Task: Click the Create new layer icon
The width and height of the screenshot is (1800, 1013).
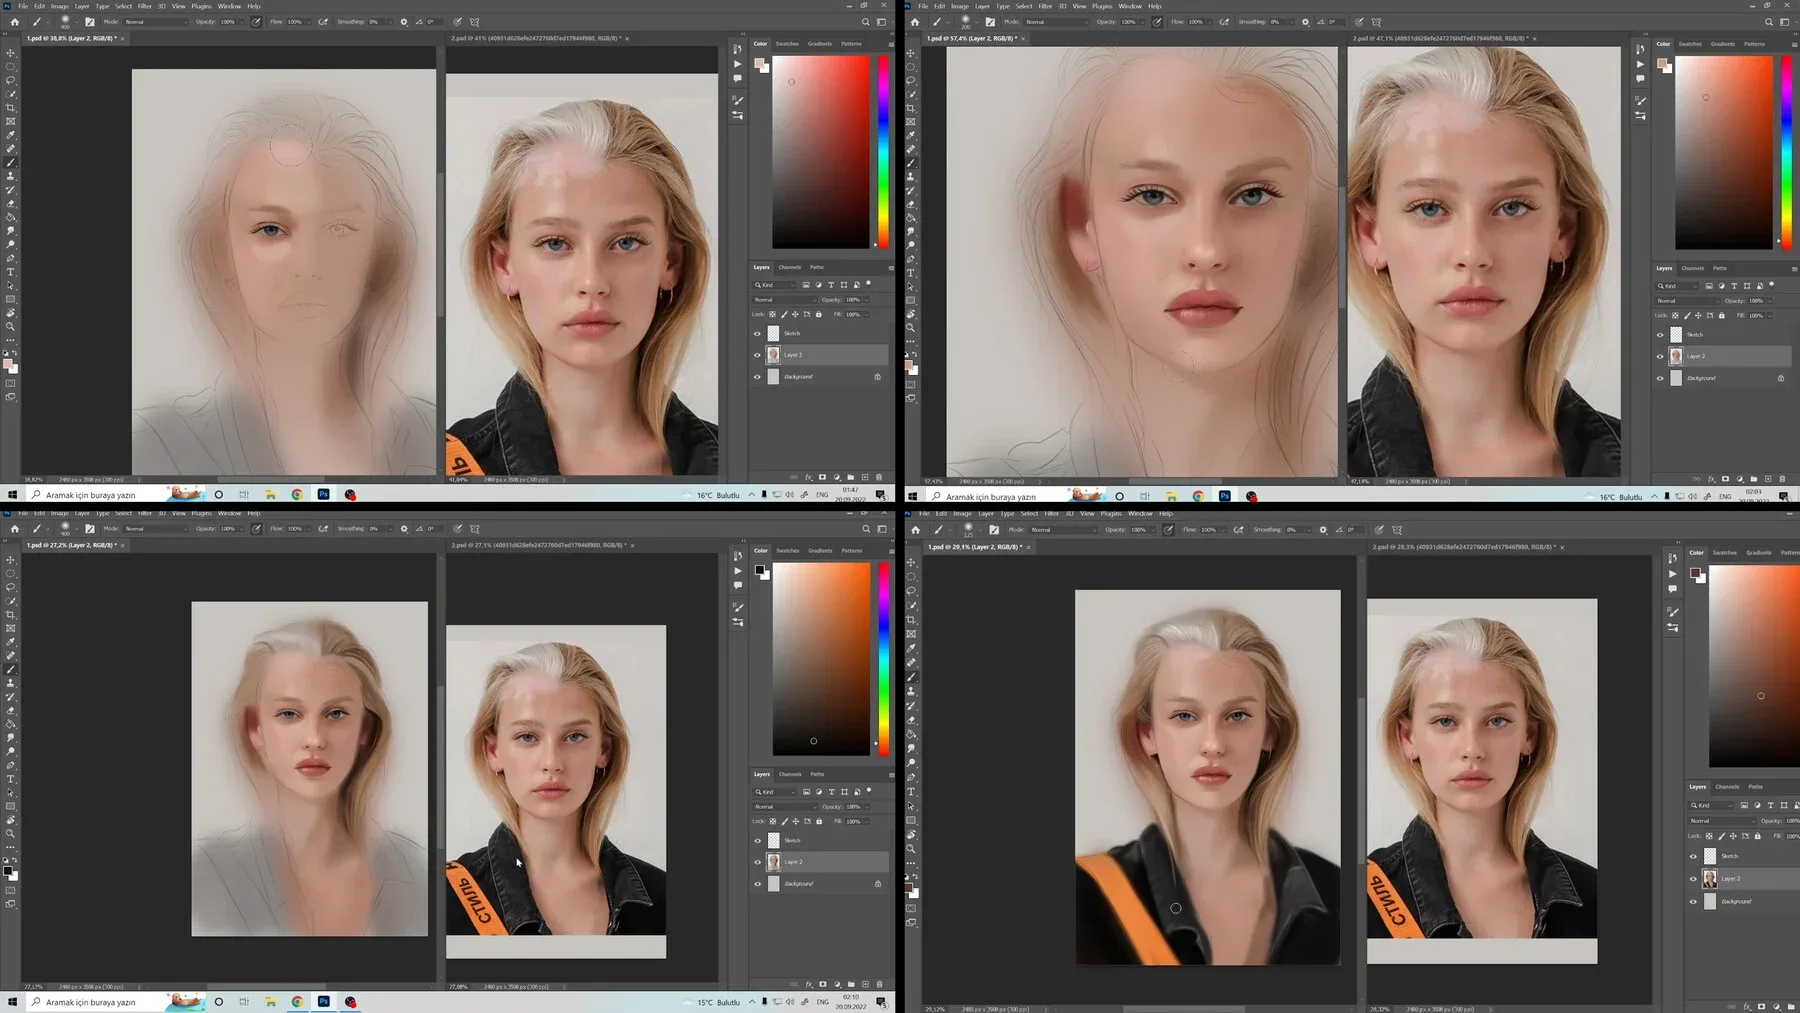Action: (865, 477)
